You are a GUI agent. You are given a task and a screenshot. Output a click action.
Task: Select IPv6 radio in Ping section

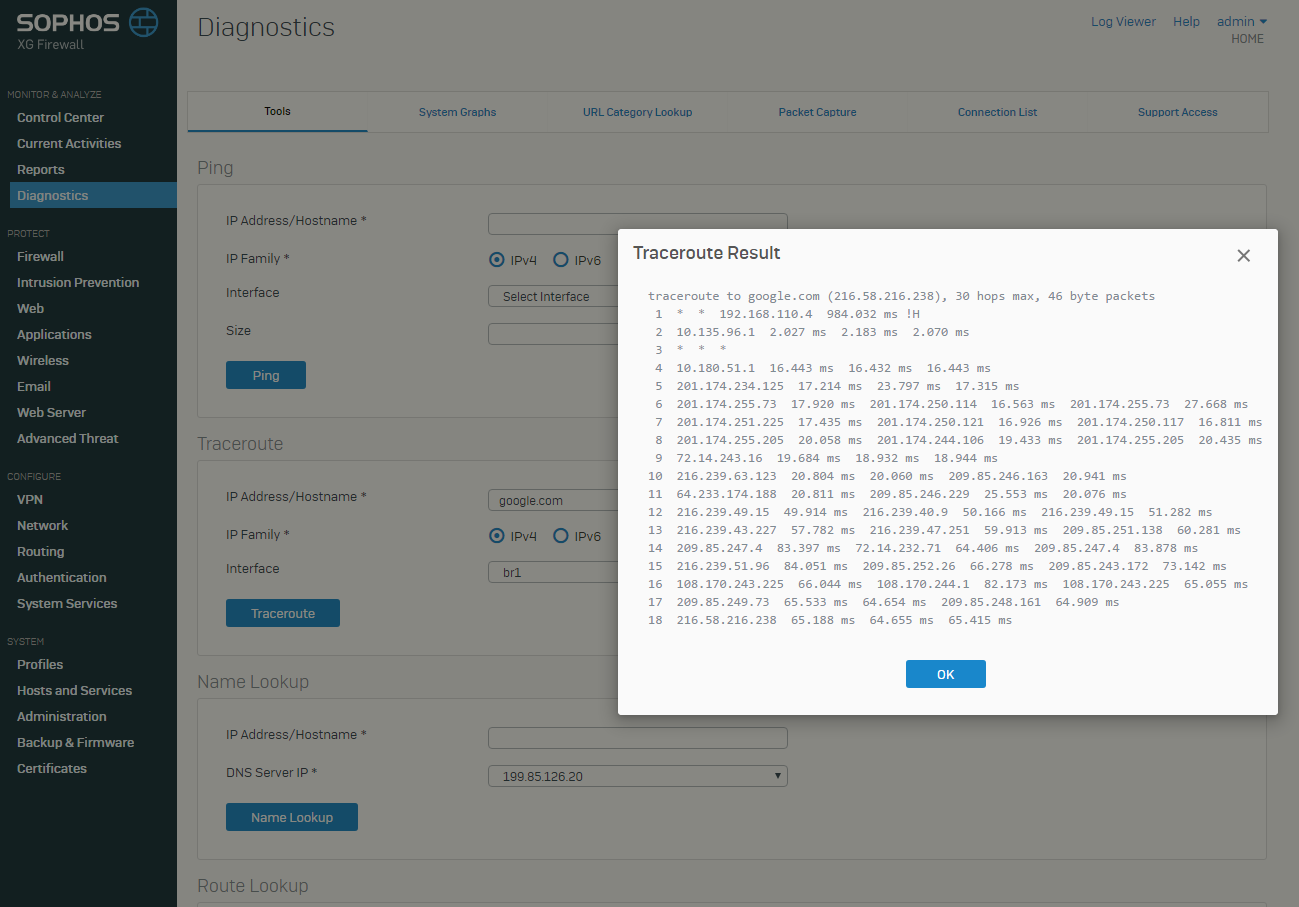[561, 260]
